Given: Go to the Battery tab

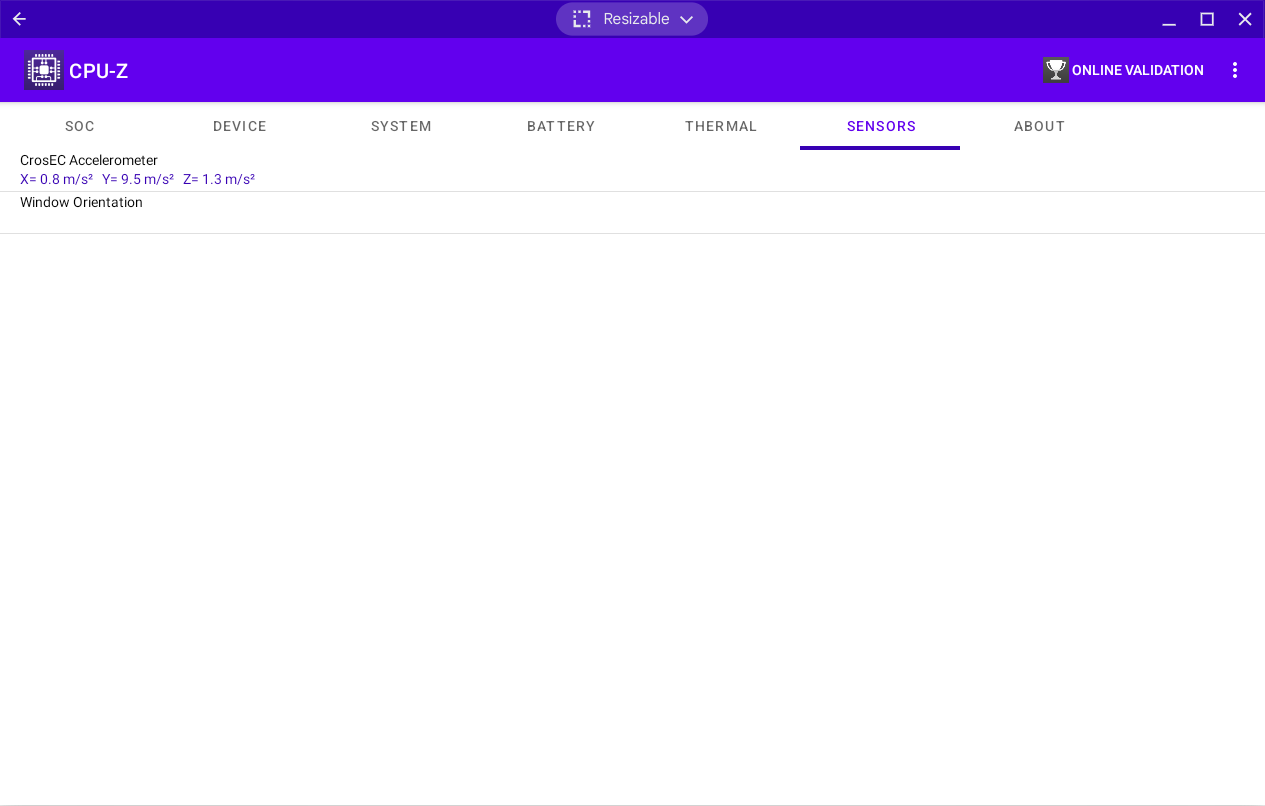Looking at the screenshot, I should pos(561,126).
